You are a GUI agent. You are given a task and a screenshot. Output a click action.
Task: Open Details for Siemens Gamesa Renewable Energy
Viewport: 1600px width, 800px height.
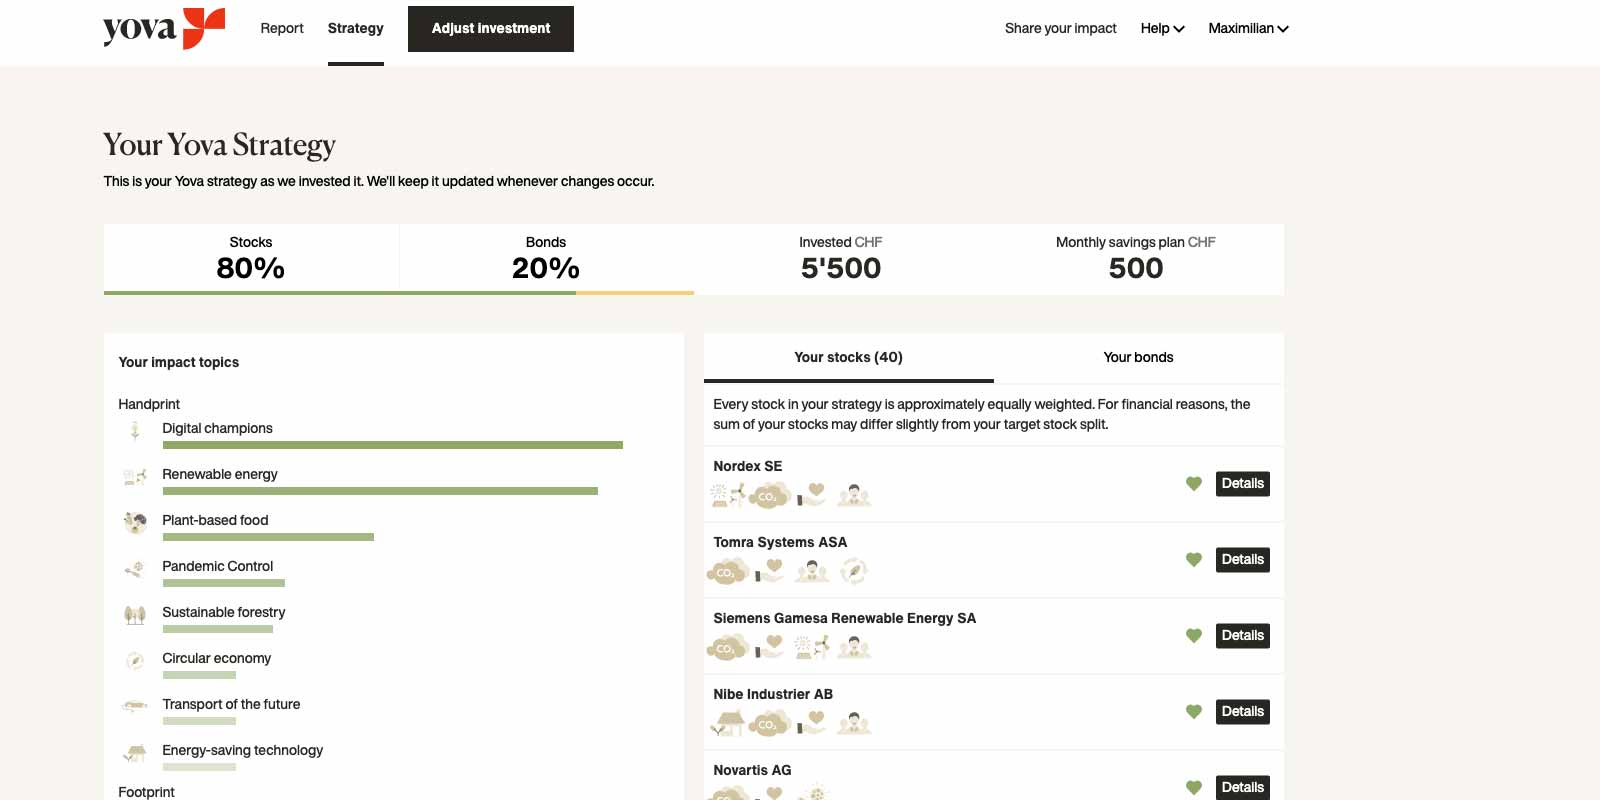click(x=1243, y=636)
